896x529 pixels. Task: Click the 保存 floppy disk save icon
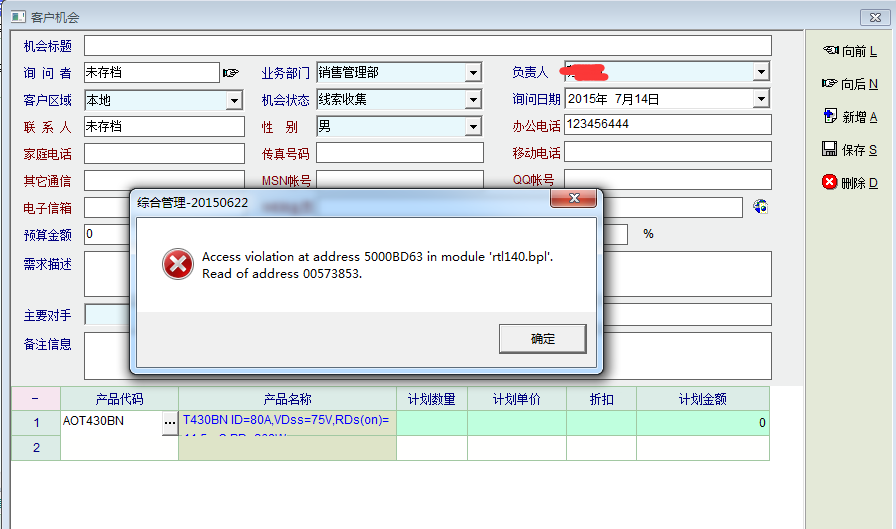pyautogui.click(x=829, y=150)
